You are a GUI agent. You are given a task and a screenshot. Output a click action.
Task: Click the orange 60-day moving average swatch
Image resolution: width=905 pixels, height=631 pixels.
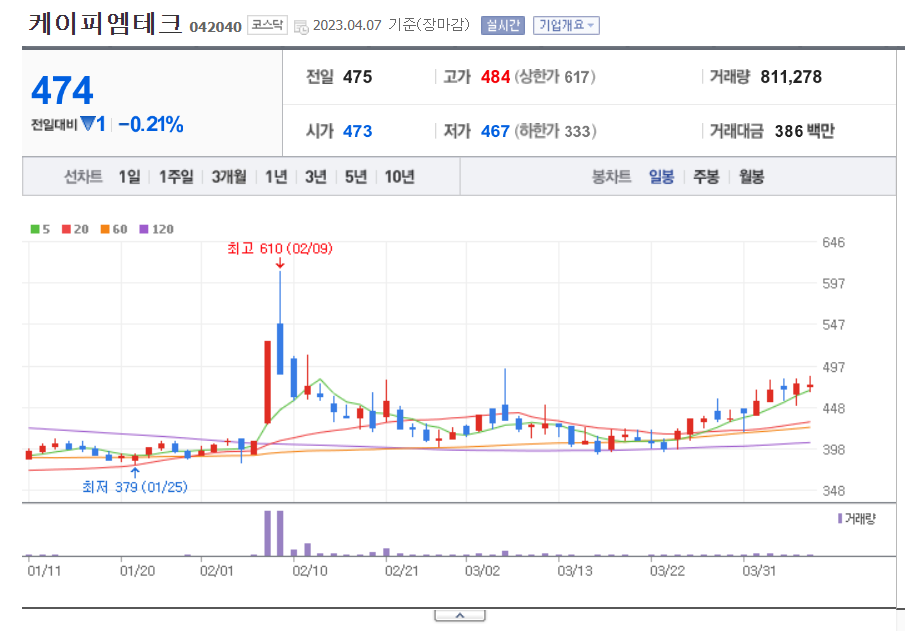[x=105, y=229]
